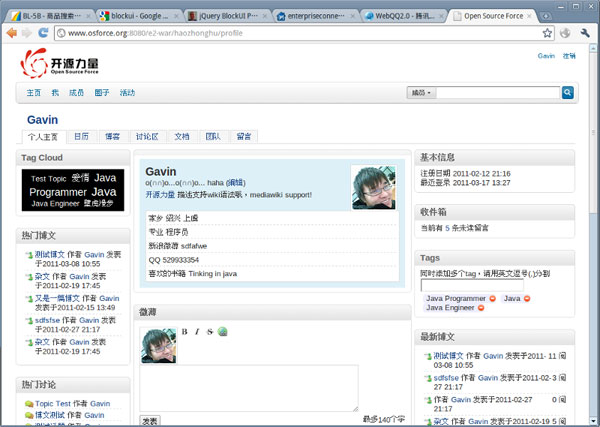
Task: Click the globe icon beside wrench
Action: tap(565, 33)
